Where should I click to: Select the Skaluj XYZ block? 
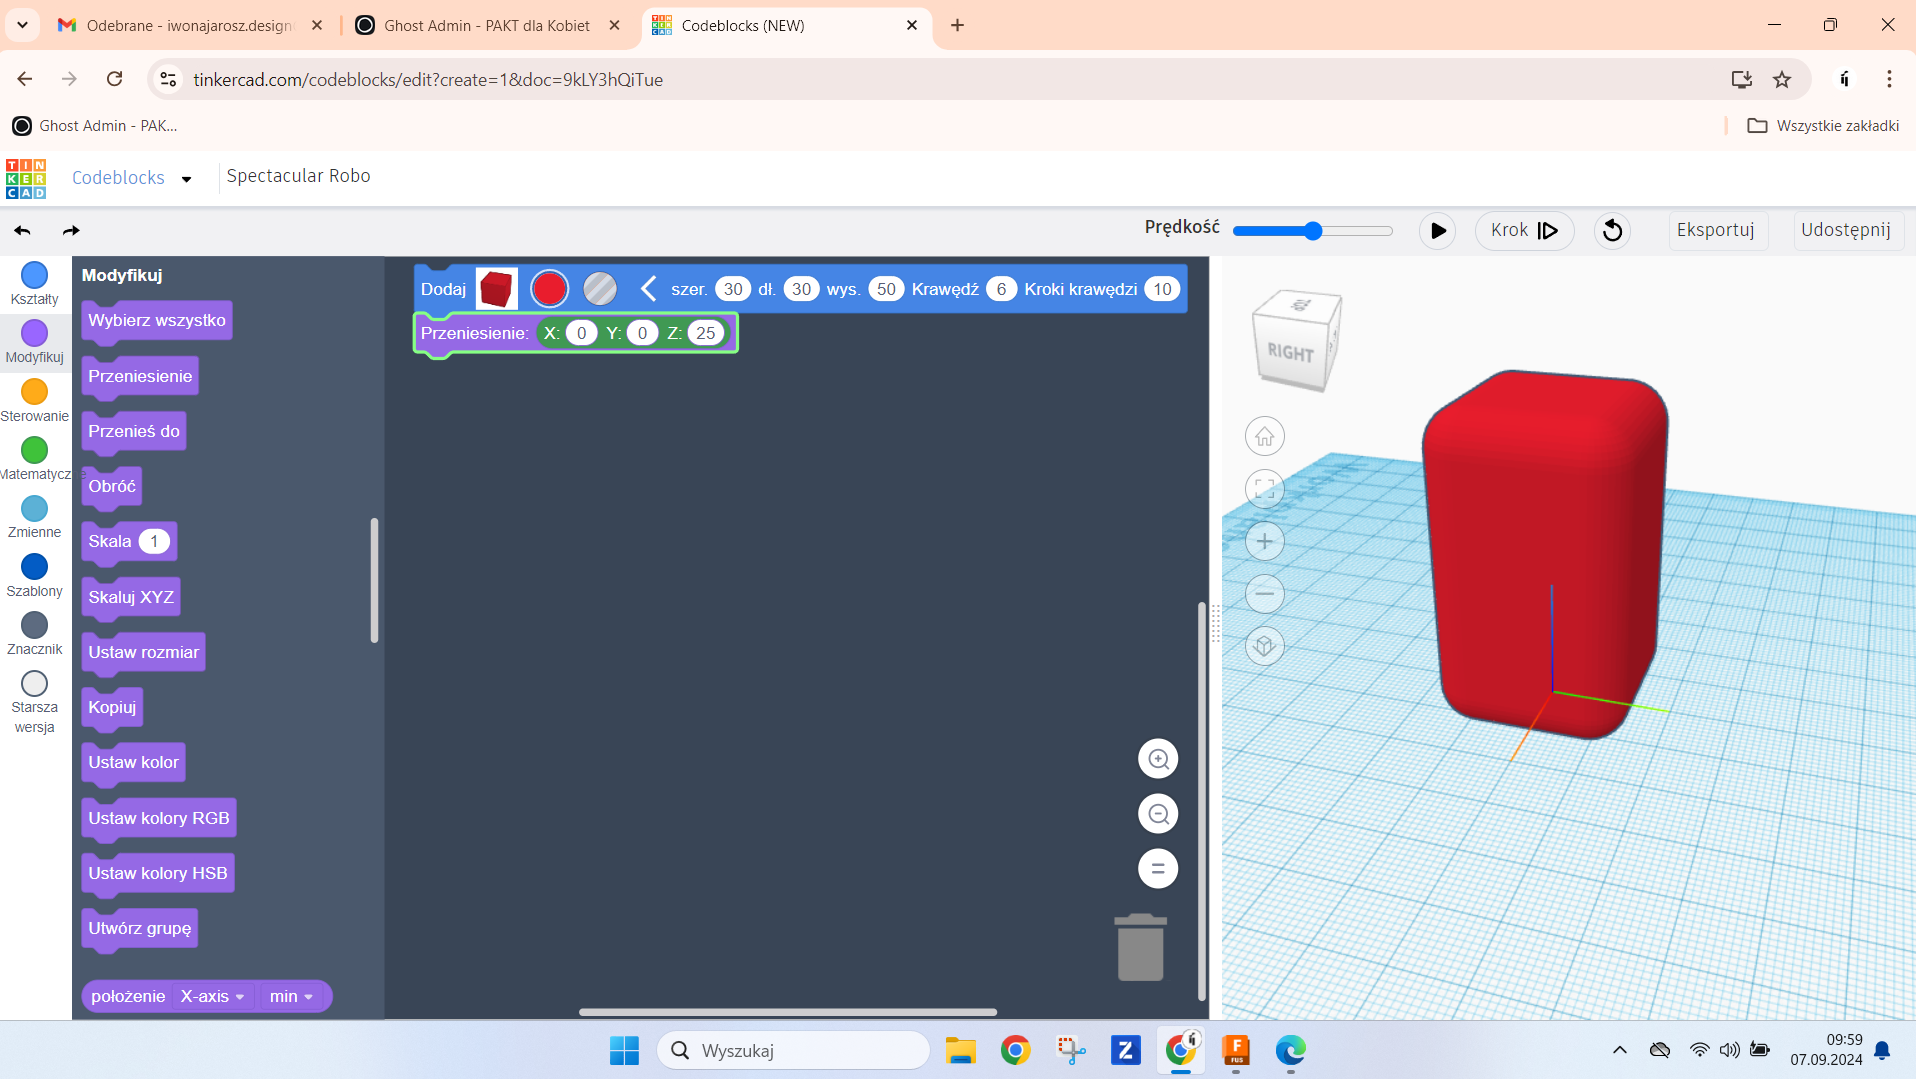[131, 597]
